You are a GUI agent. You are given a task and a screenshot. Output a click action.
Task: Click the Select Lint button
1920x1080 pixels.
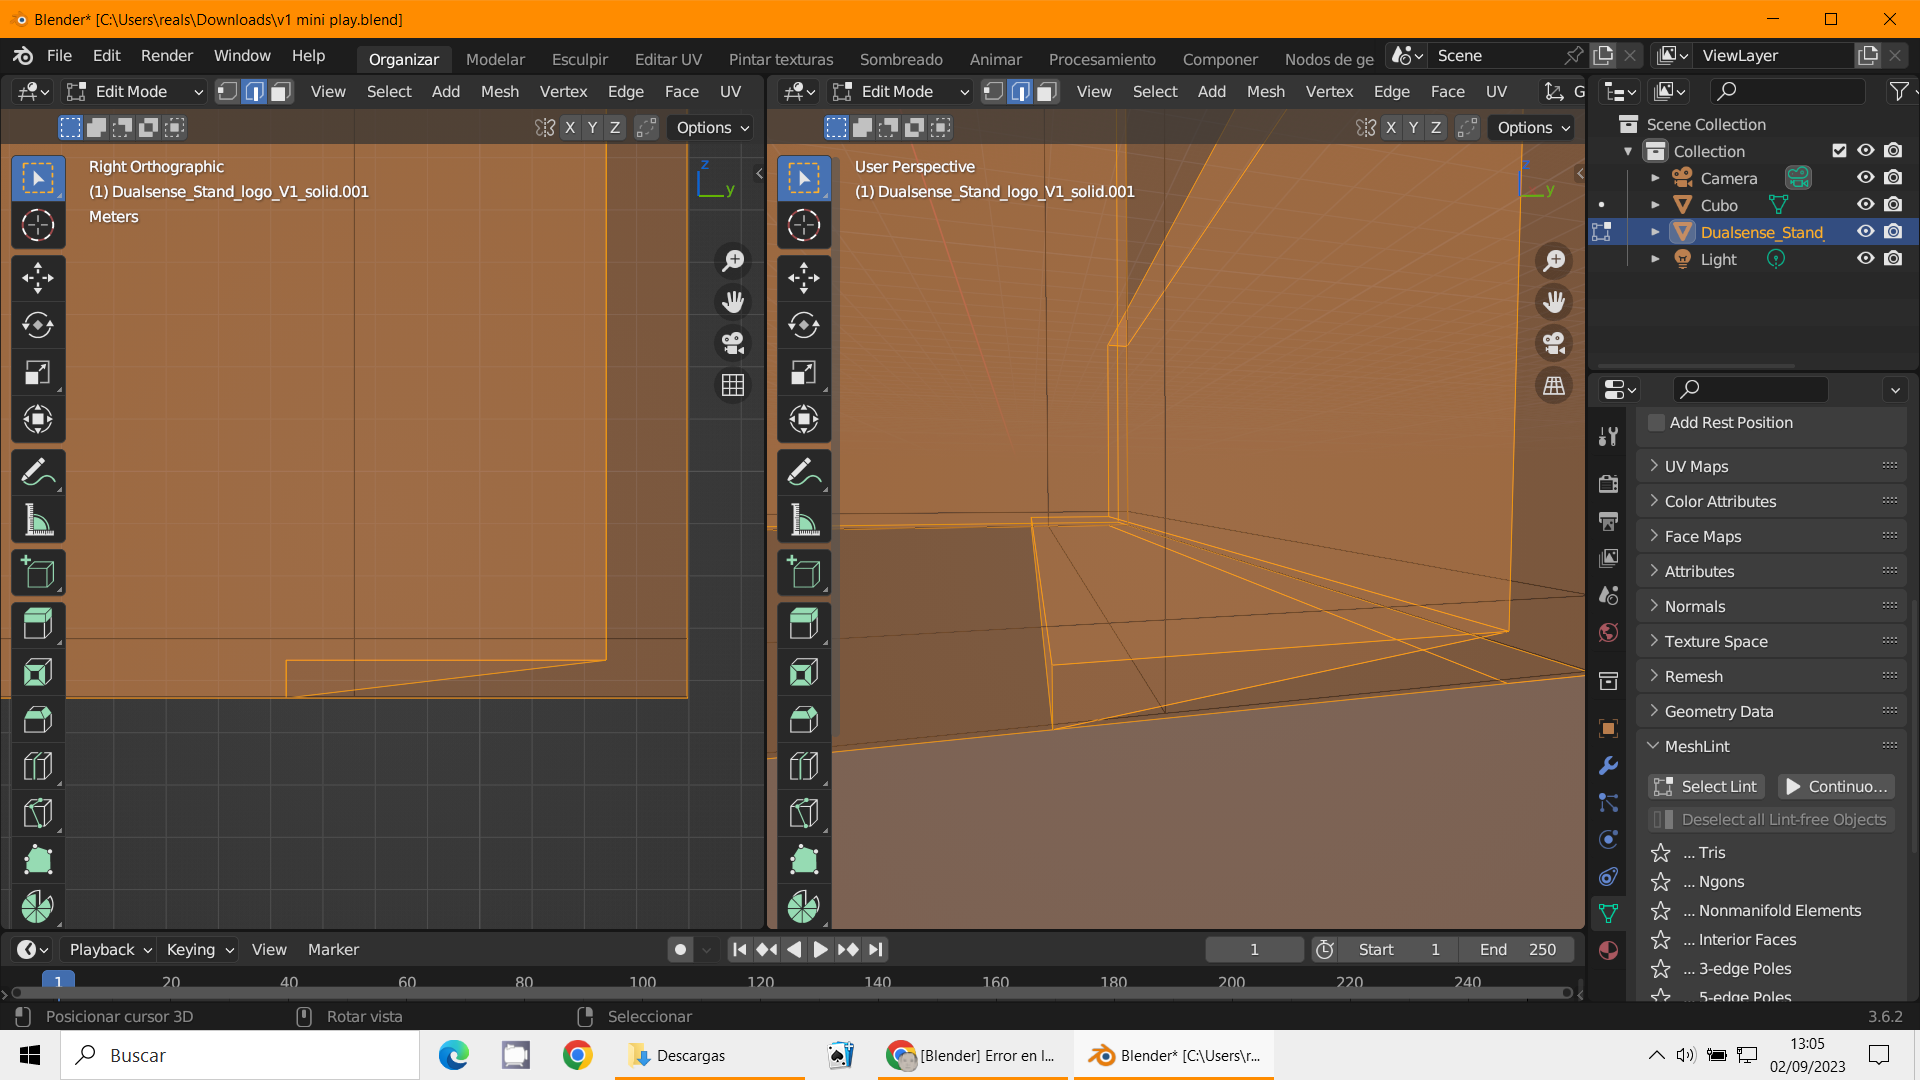1706,787
